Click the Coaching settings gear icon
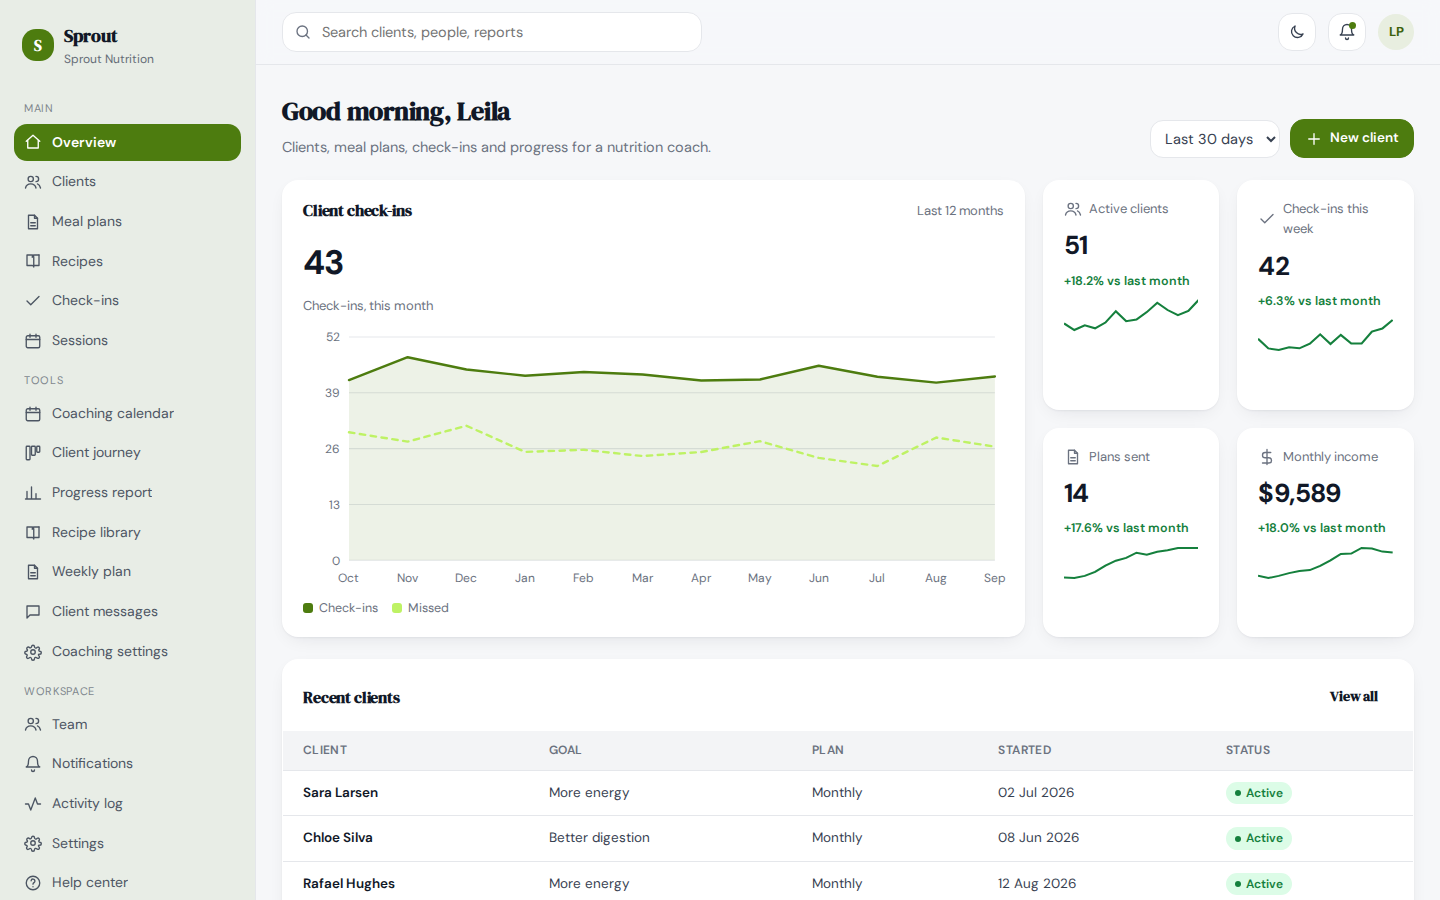This screenshot has height=900, width=1440. click(33, 652)
